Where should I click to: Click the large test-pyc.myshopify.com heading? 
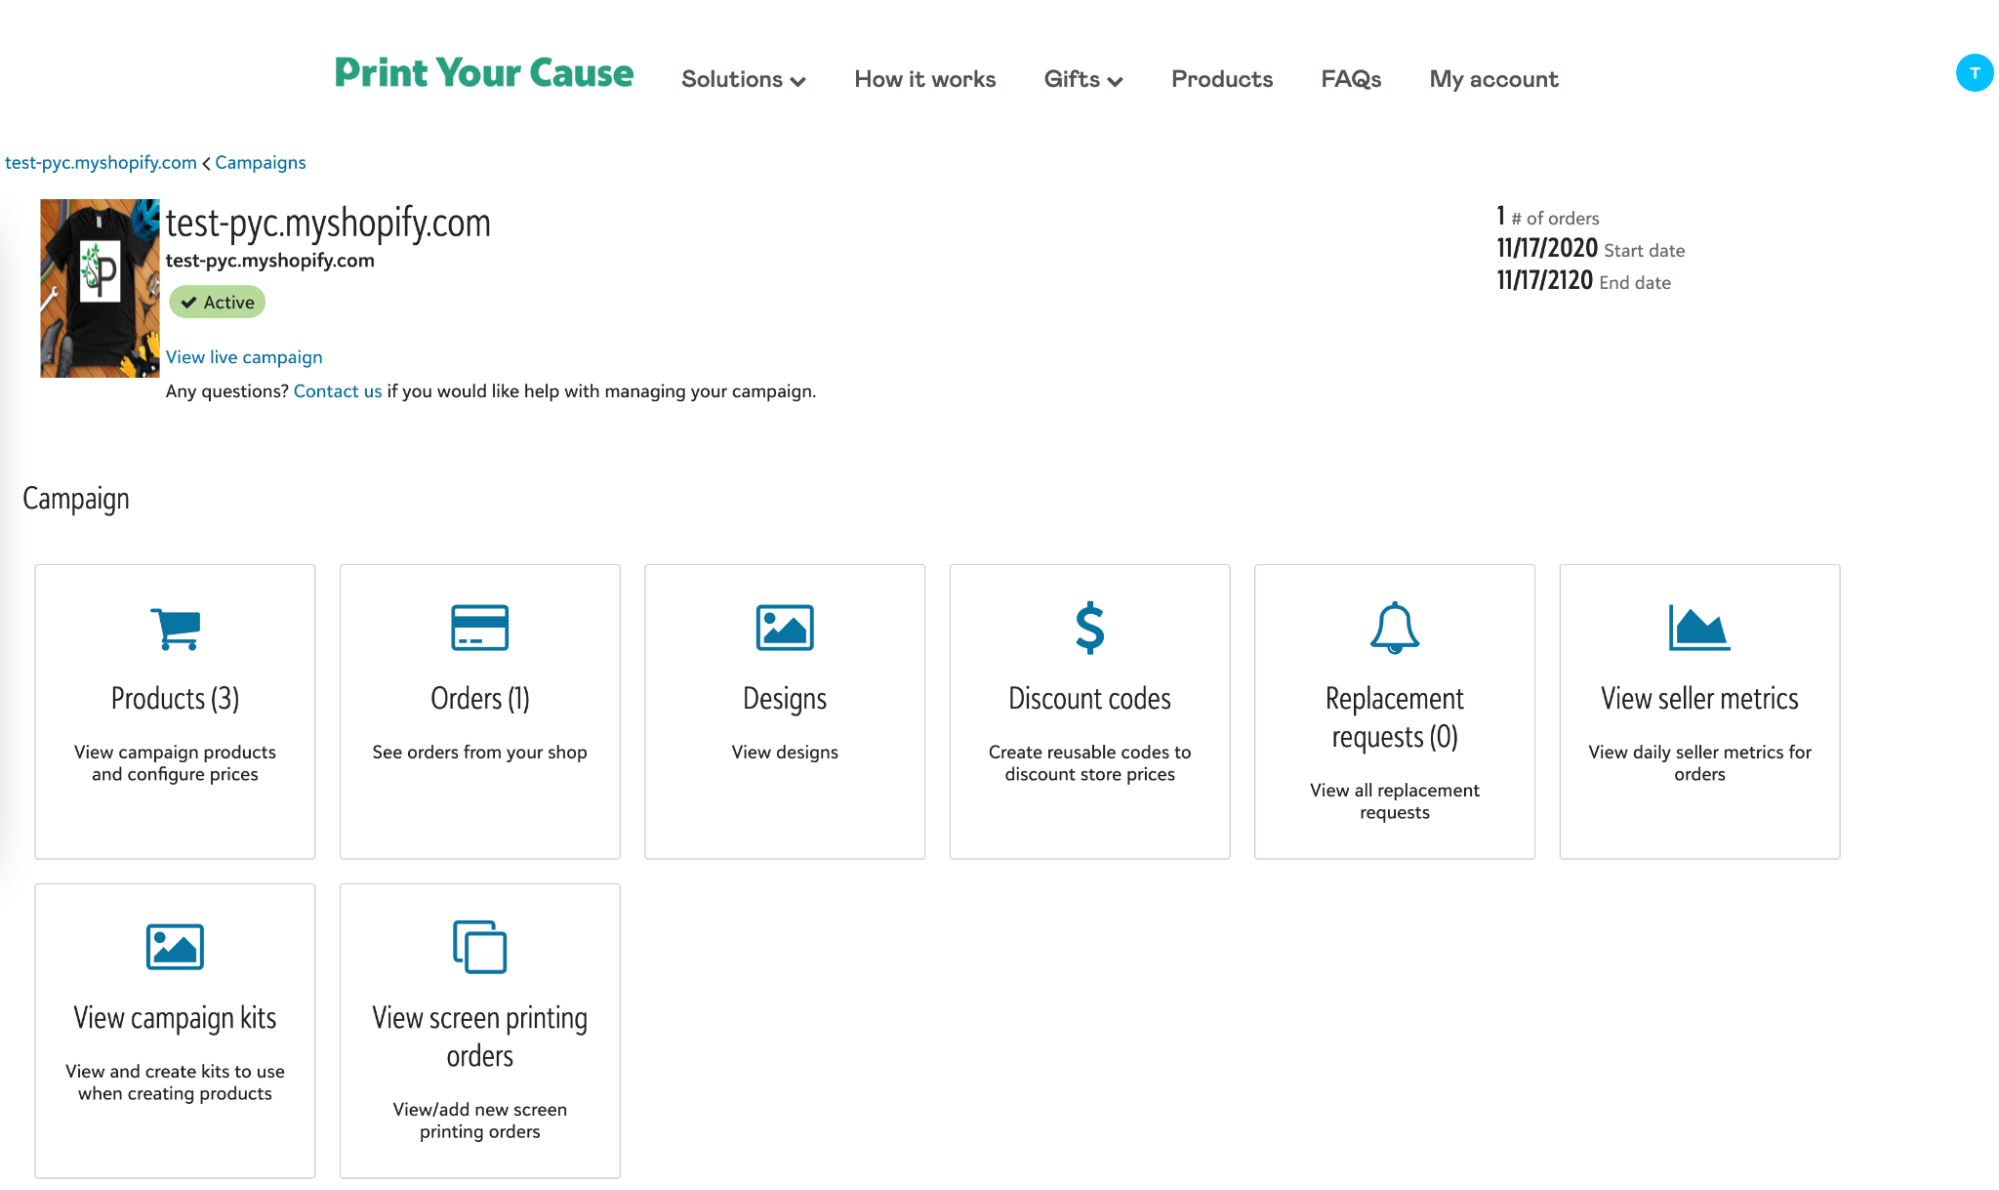coord(328,223)
